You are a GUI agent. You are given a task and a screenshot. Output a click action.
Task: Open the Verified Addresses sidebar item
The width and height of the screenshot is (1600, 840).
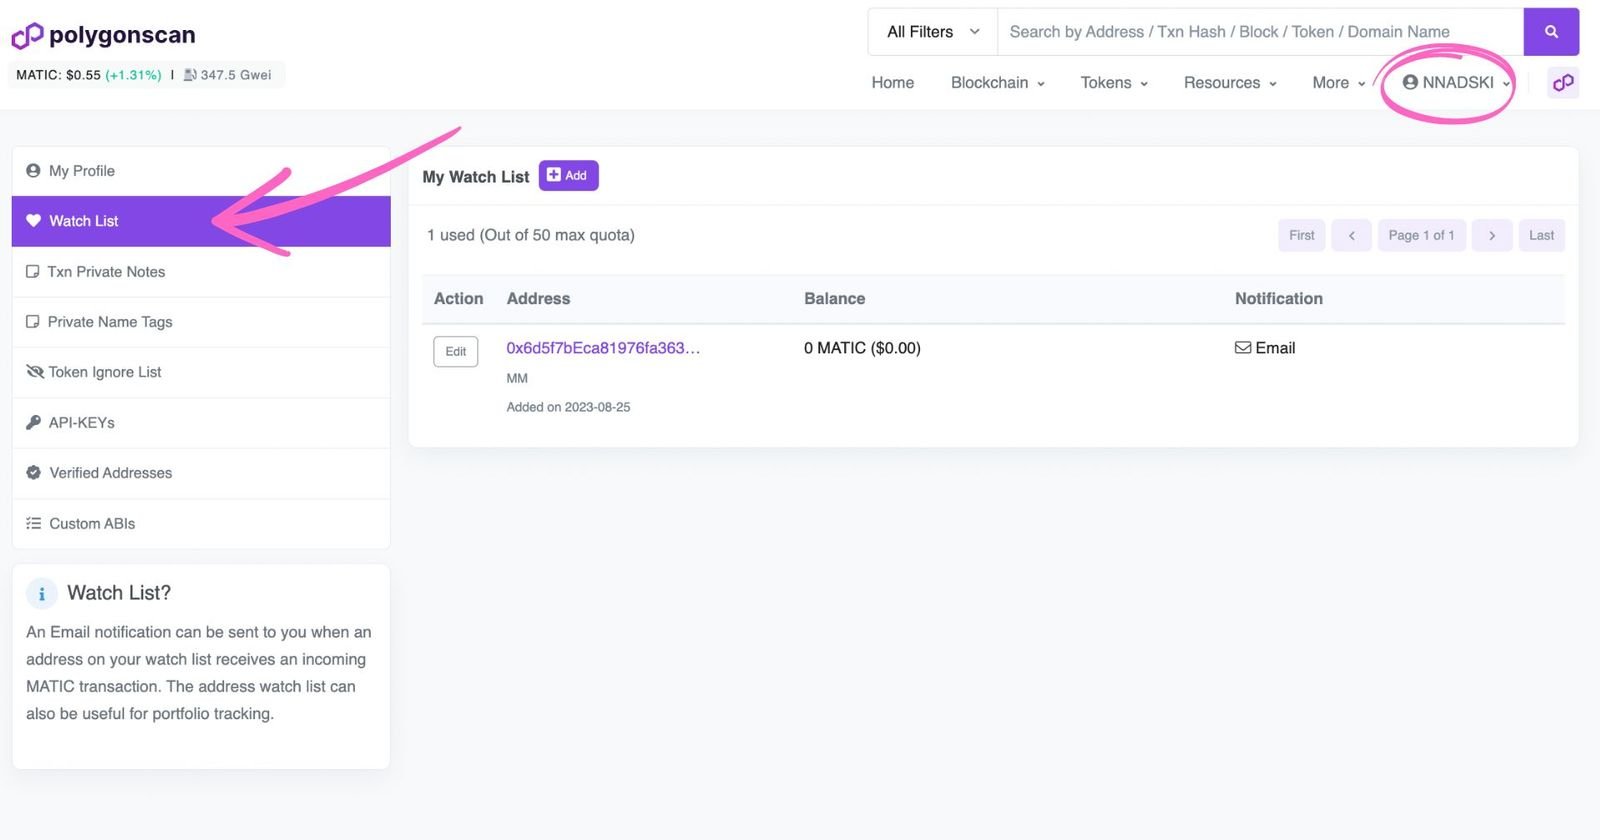tap(201, 473)
